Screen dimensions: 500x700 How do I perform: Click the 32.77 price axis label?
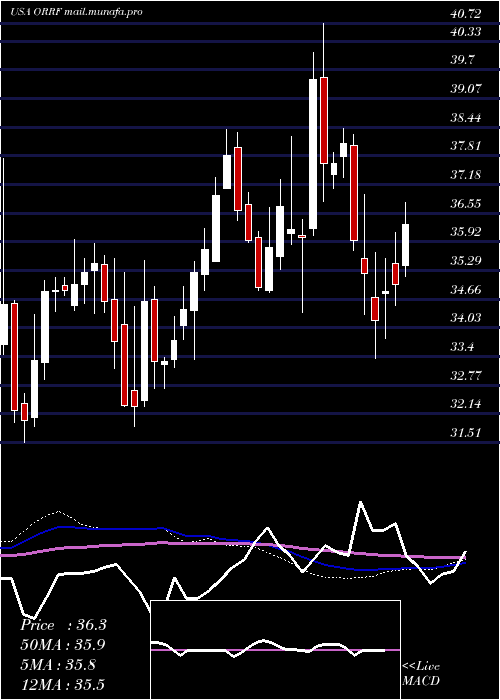pos(466,375)
